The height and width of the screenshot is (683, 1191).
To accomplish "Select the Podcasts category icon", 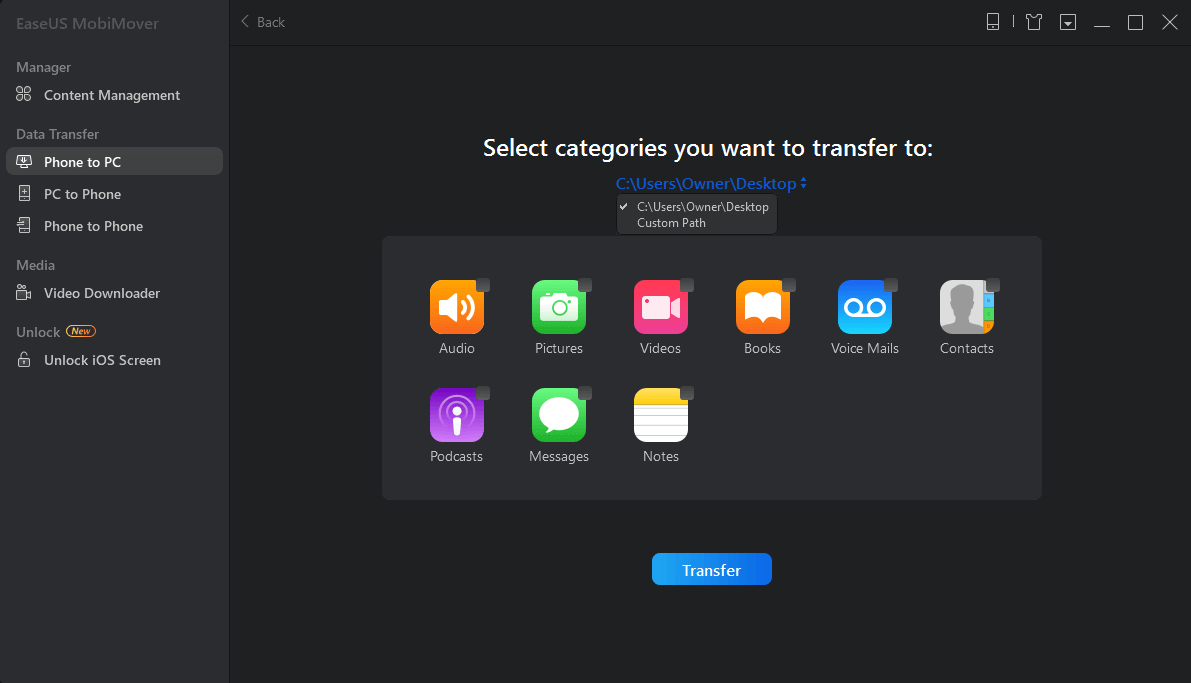I will click(x=456, y=414).
